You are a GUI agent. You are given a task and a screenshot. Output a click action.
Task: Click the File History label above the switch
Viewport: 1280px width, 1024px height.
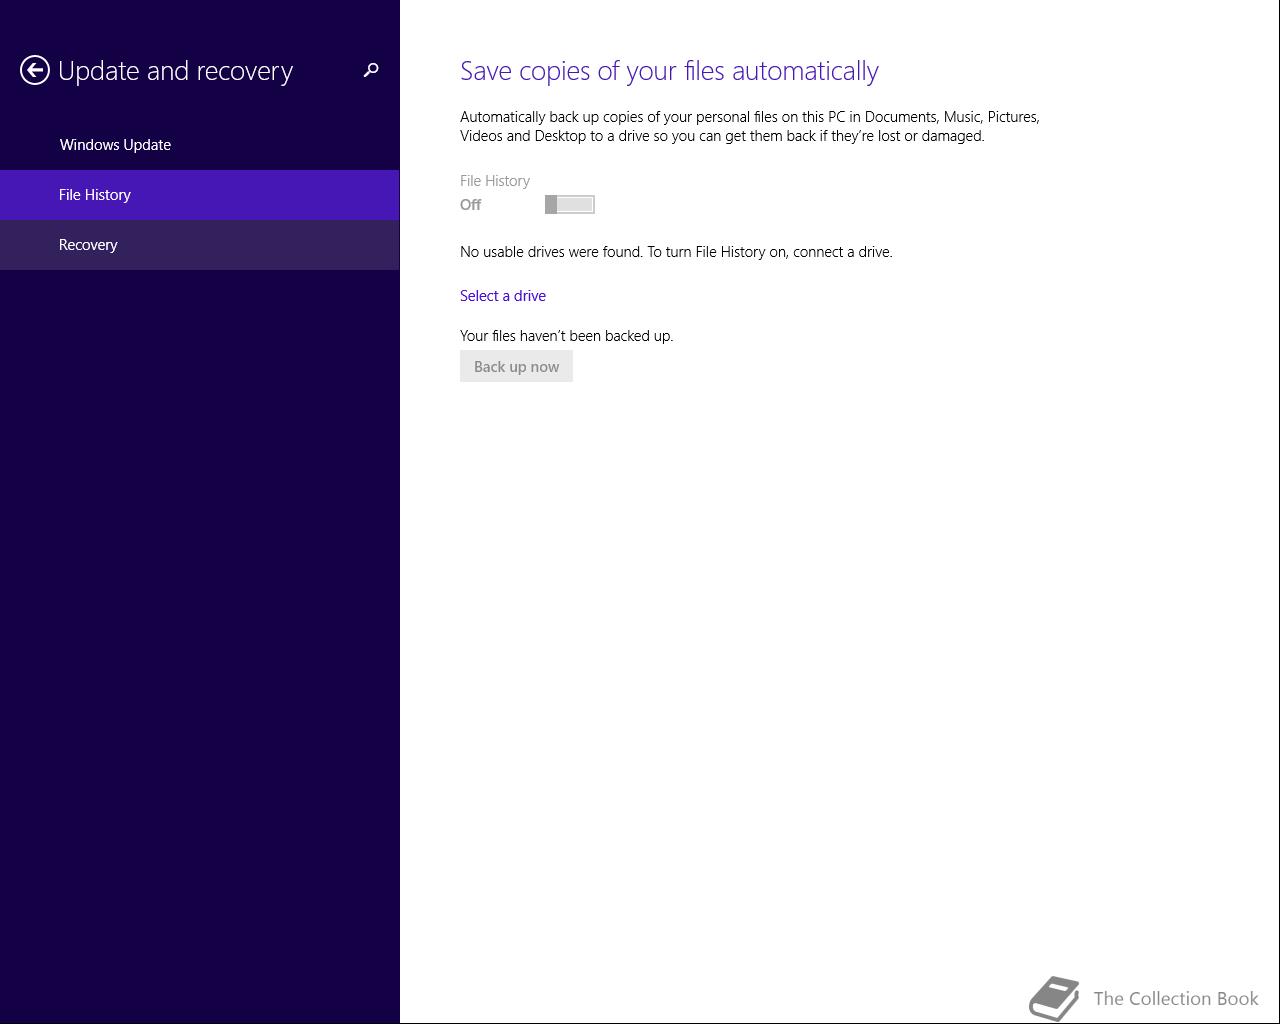pyautogui.click(x=495, y=181)
